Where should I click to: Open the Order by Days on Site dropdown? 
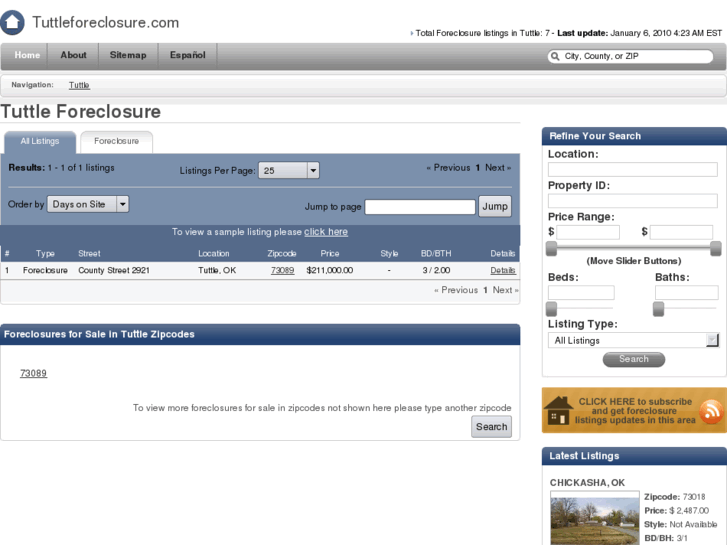[88, 204]
